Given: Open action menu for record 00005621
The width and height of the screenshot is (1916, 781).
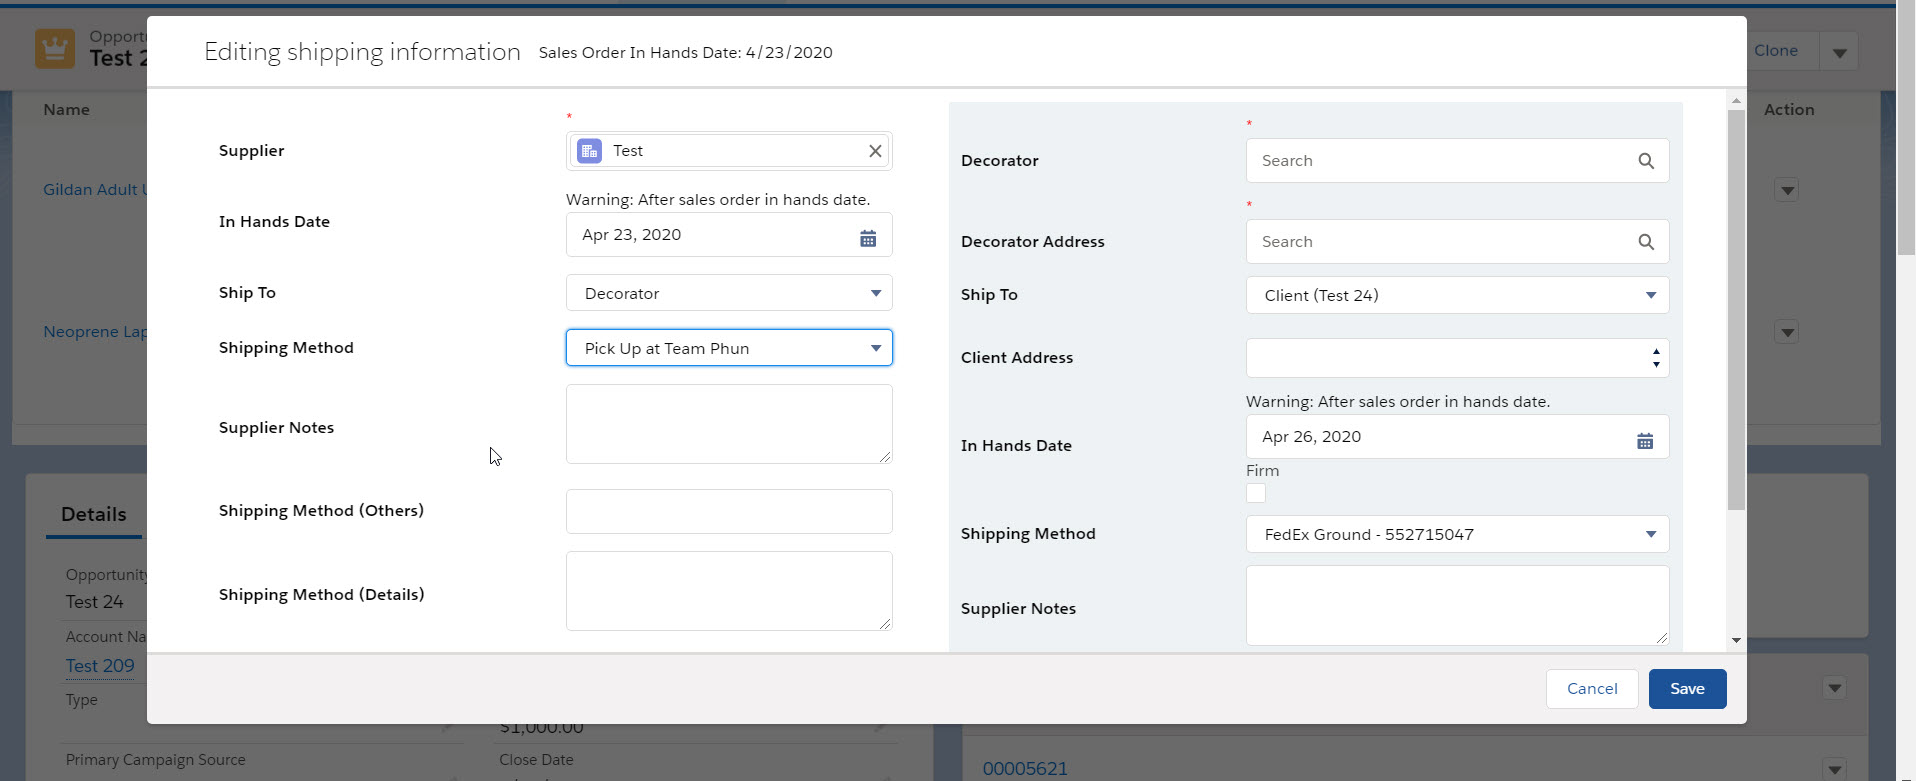Looking at the screenshot, I should click(1834, 769).
